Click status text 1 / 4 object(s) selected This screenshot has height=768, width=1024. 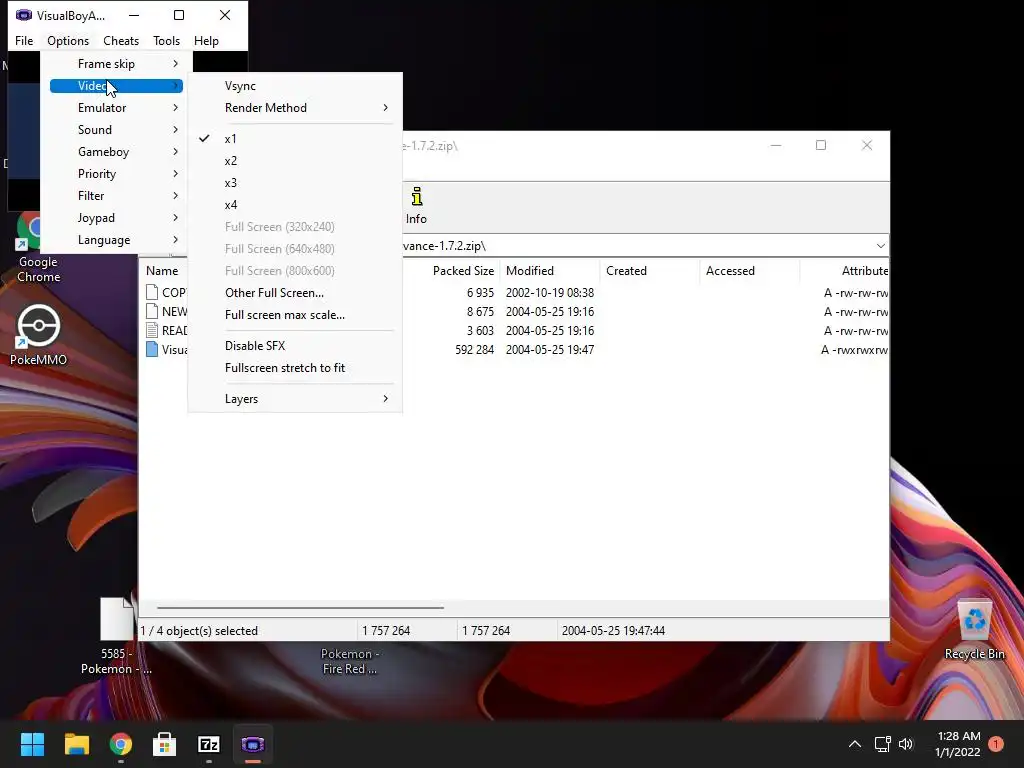coord(199,631)
